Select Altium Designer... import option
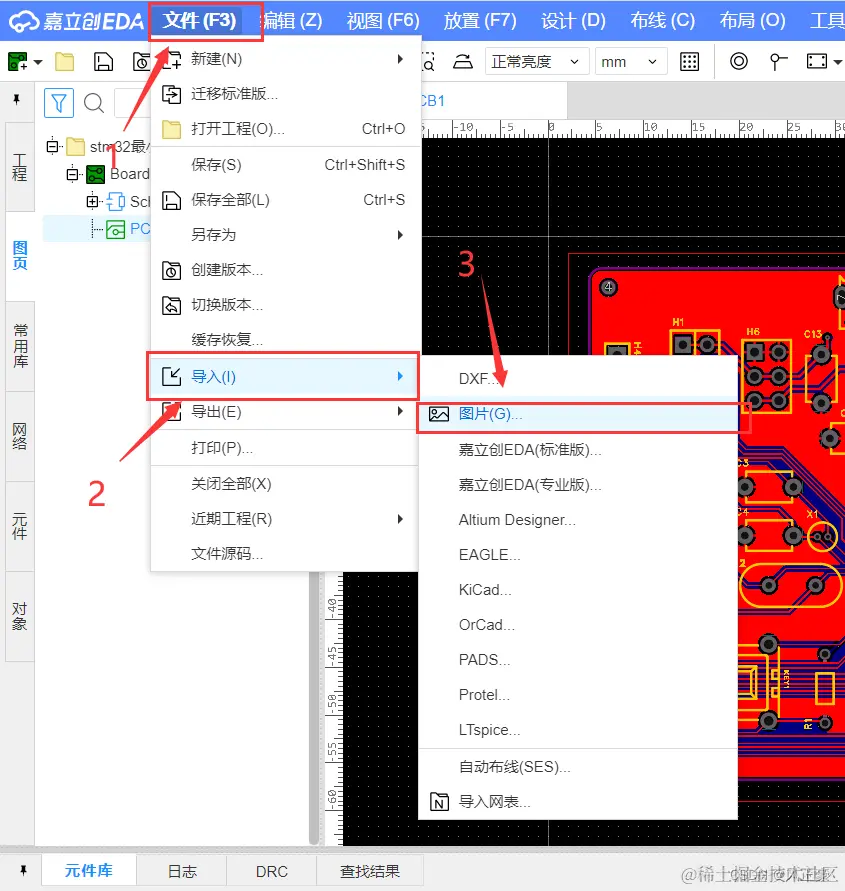Viewport: 845px width, 891px height. pos(578,519)
